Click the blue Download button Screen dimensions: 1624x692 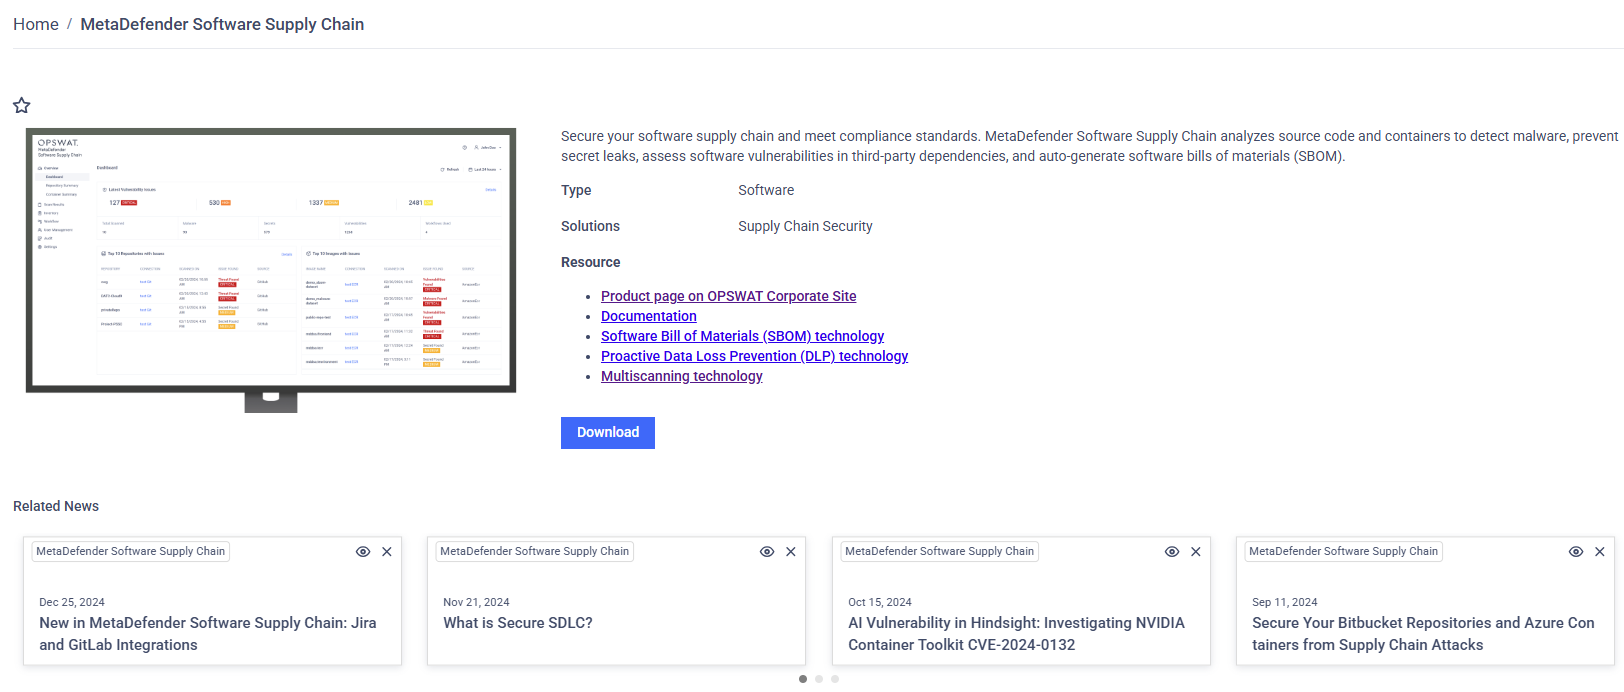[608, 433]
